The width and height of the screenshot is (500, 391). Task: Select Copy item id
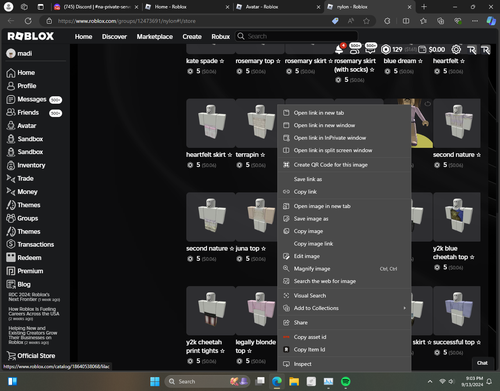(x=344, y=349)
